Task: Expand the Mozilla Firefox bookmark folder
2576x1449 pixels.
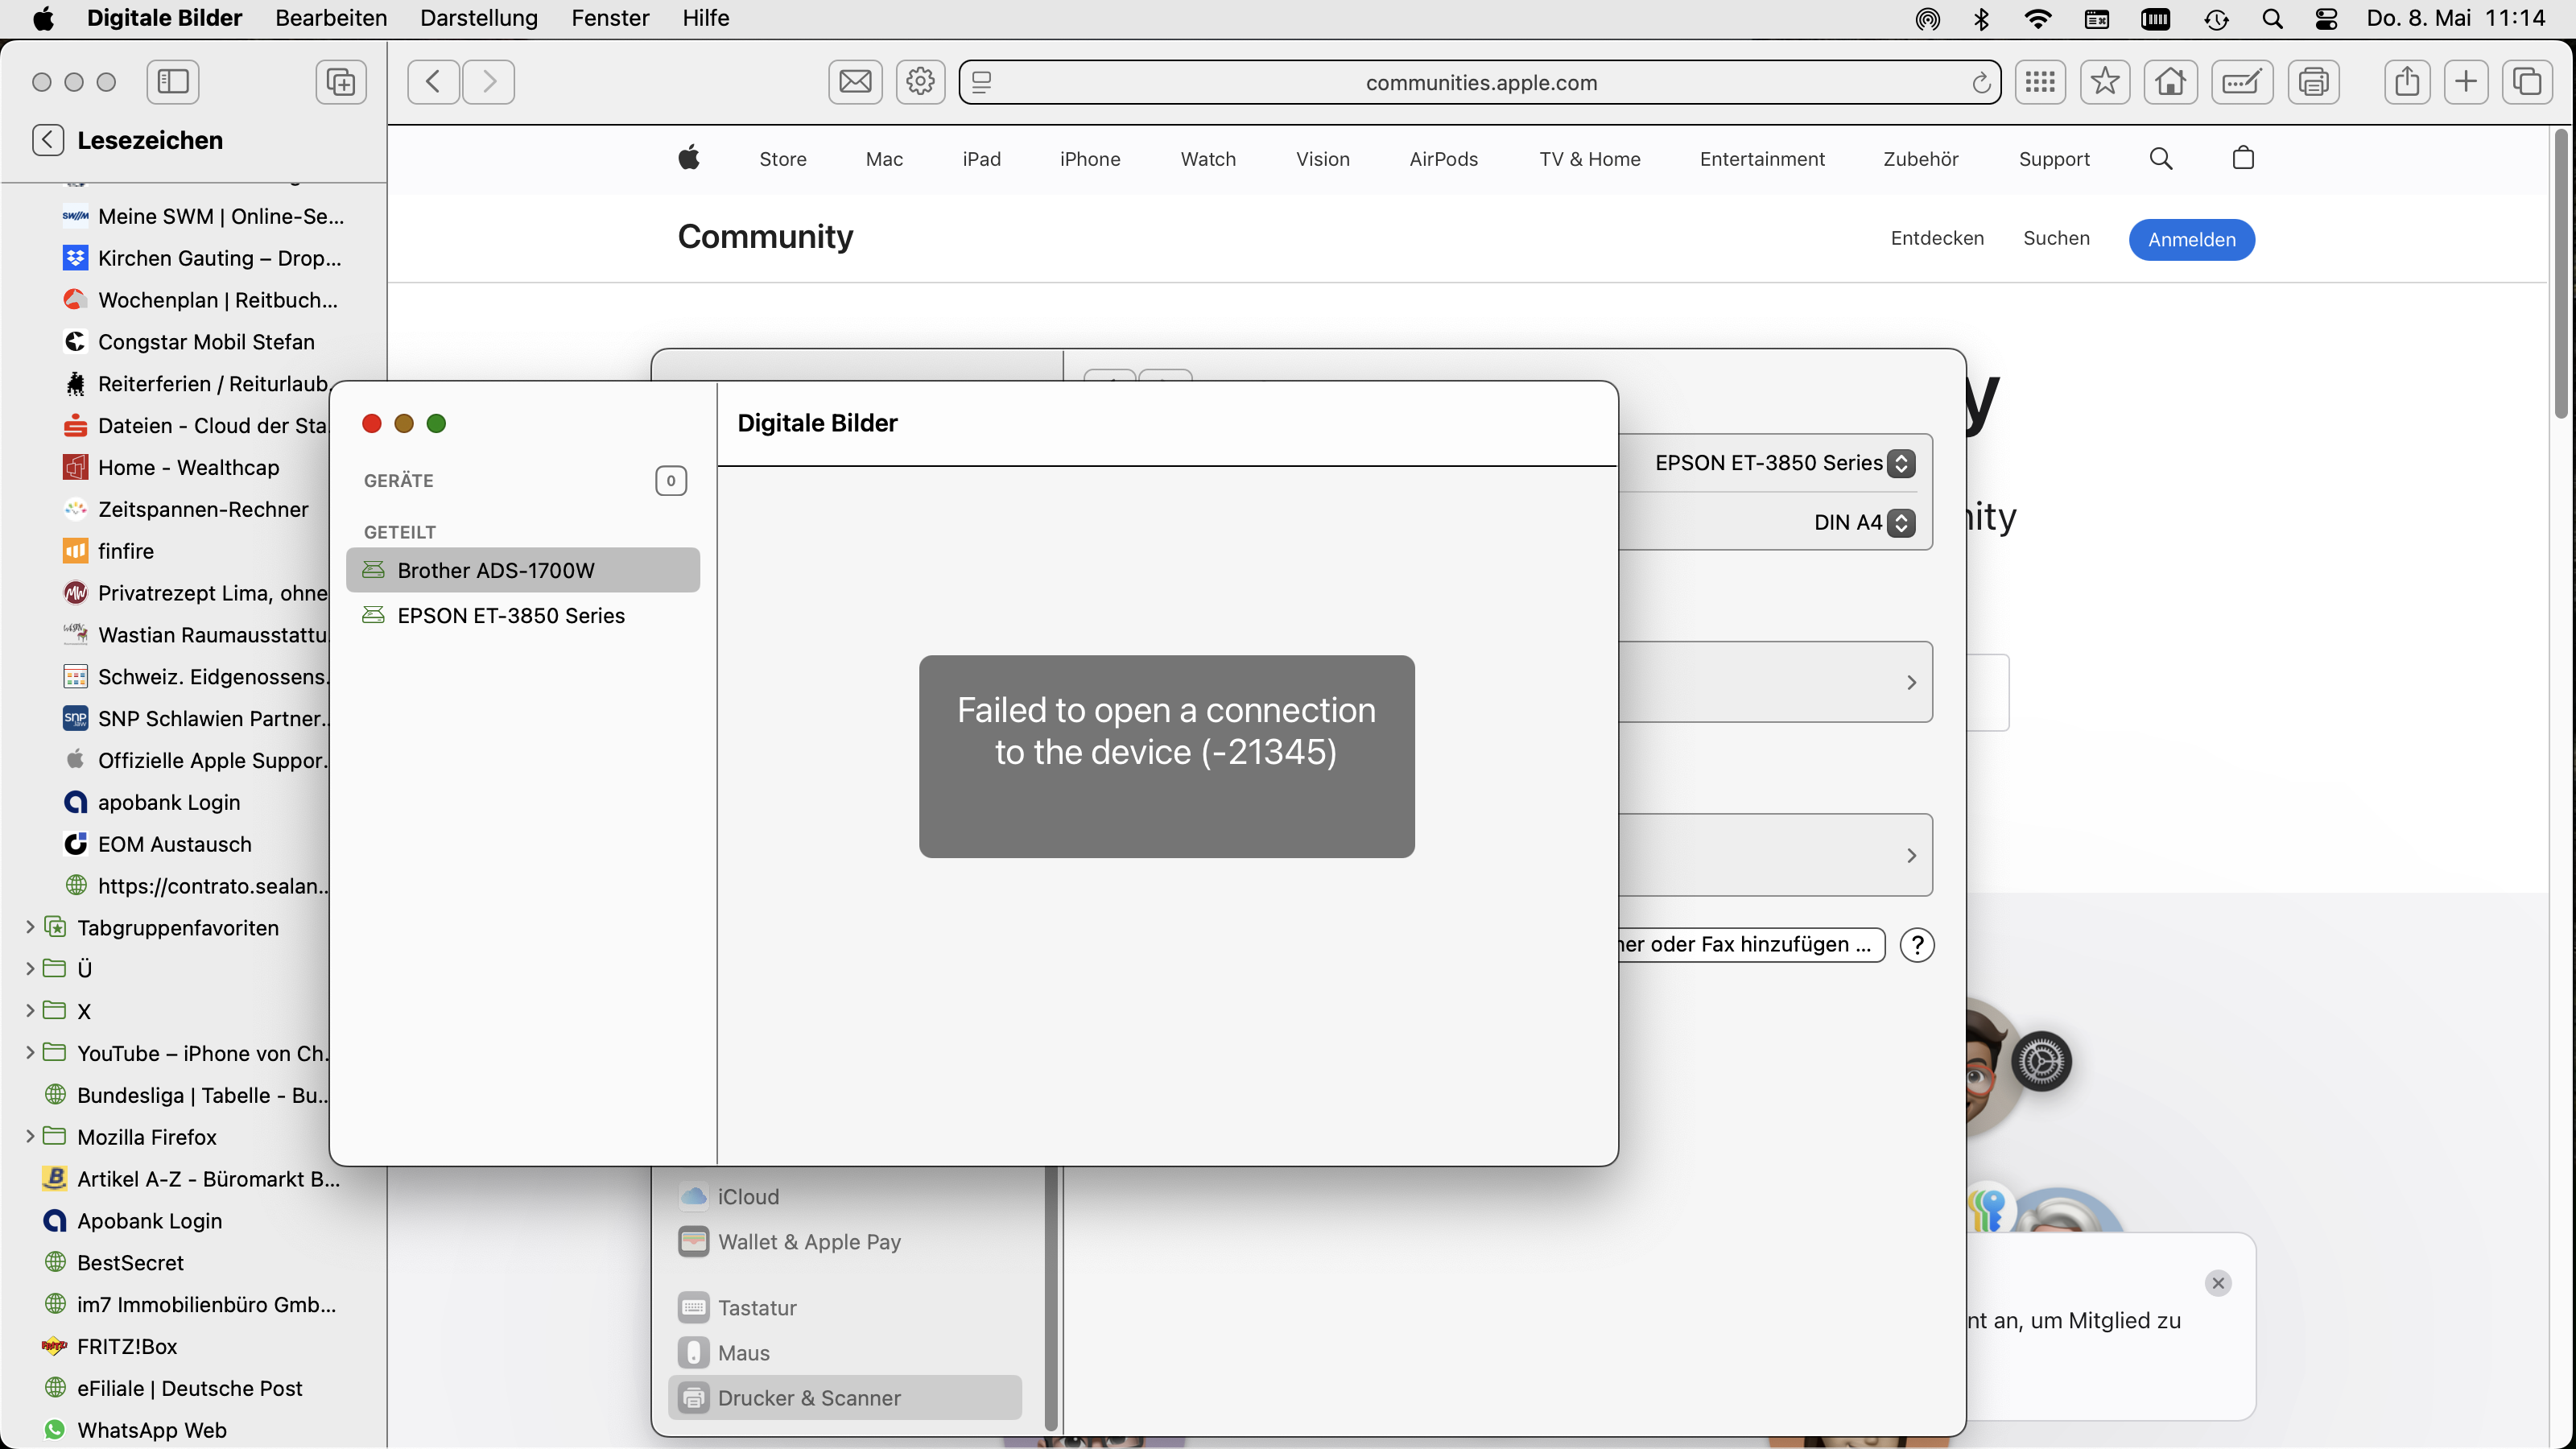Action: click(30, 1136)
